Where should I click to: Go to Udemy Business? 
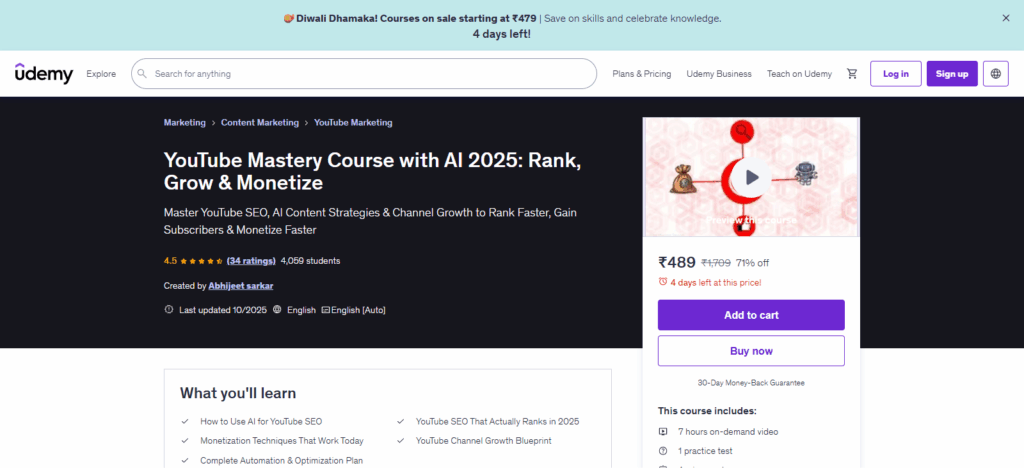point(719,74)
